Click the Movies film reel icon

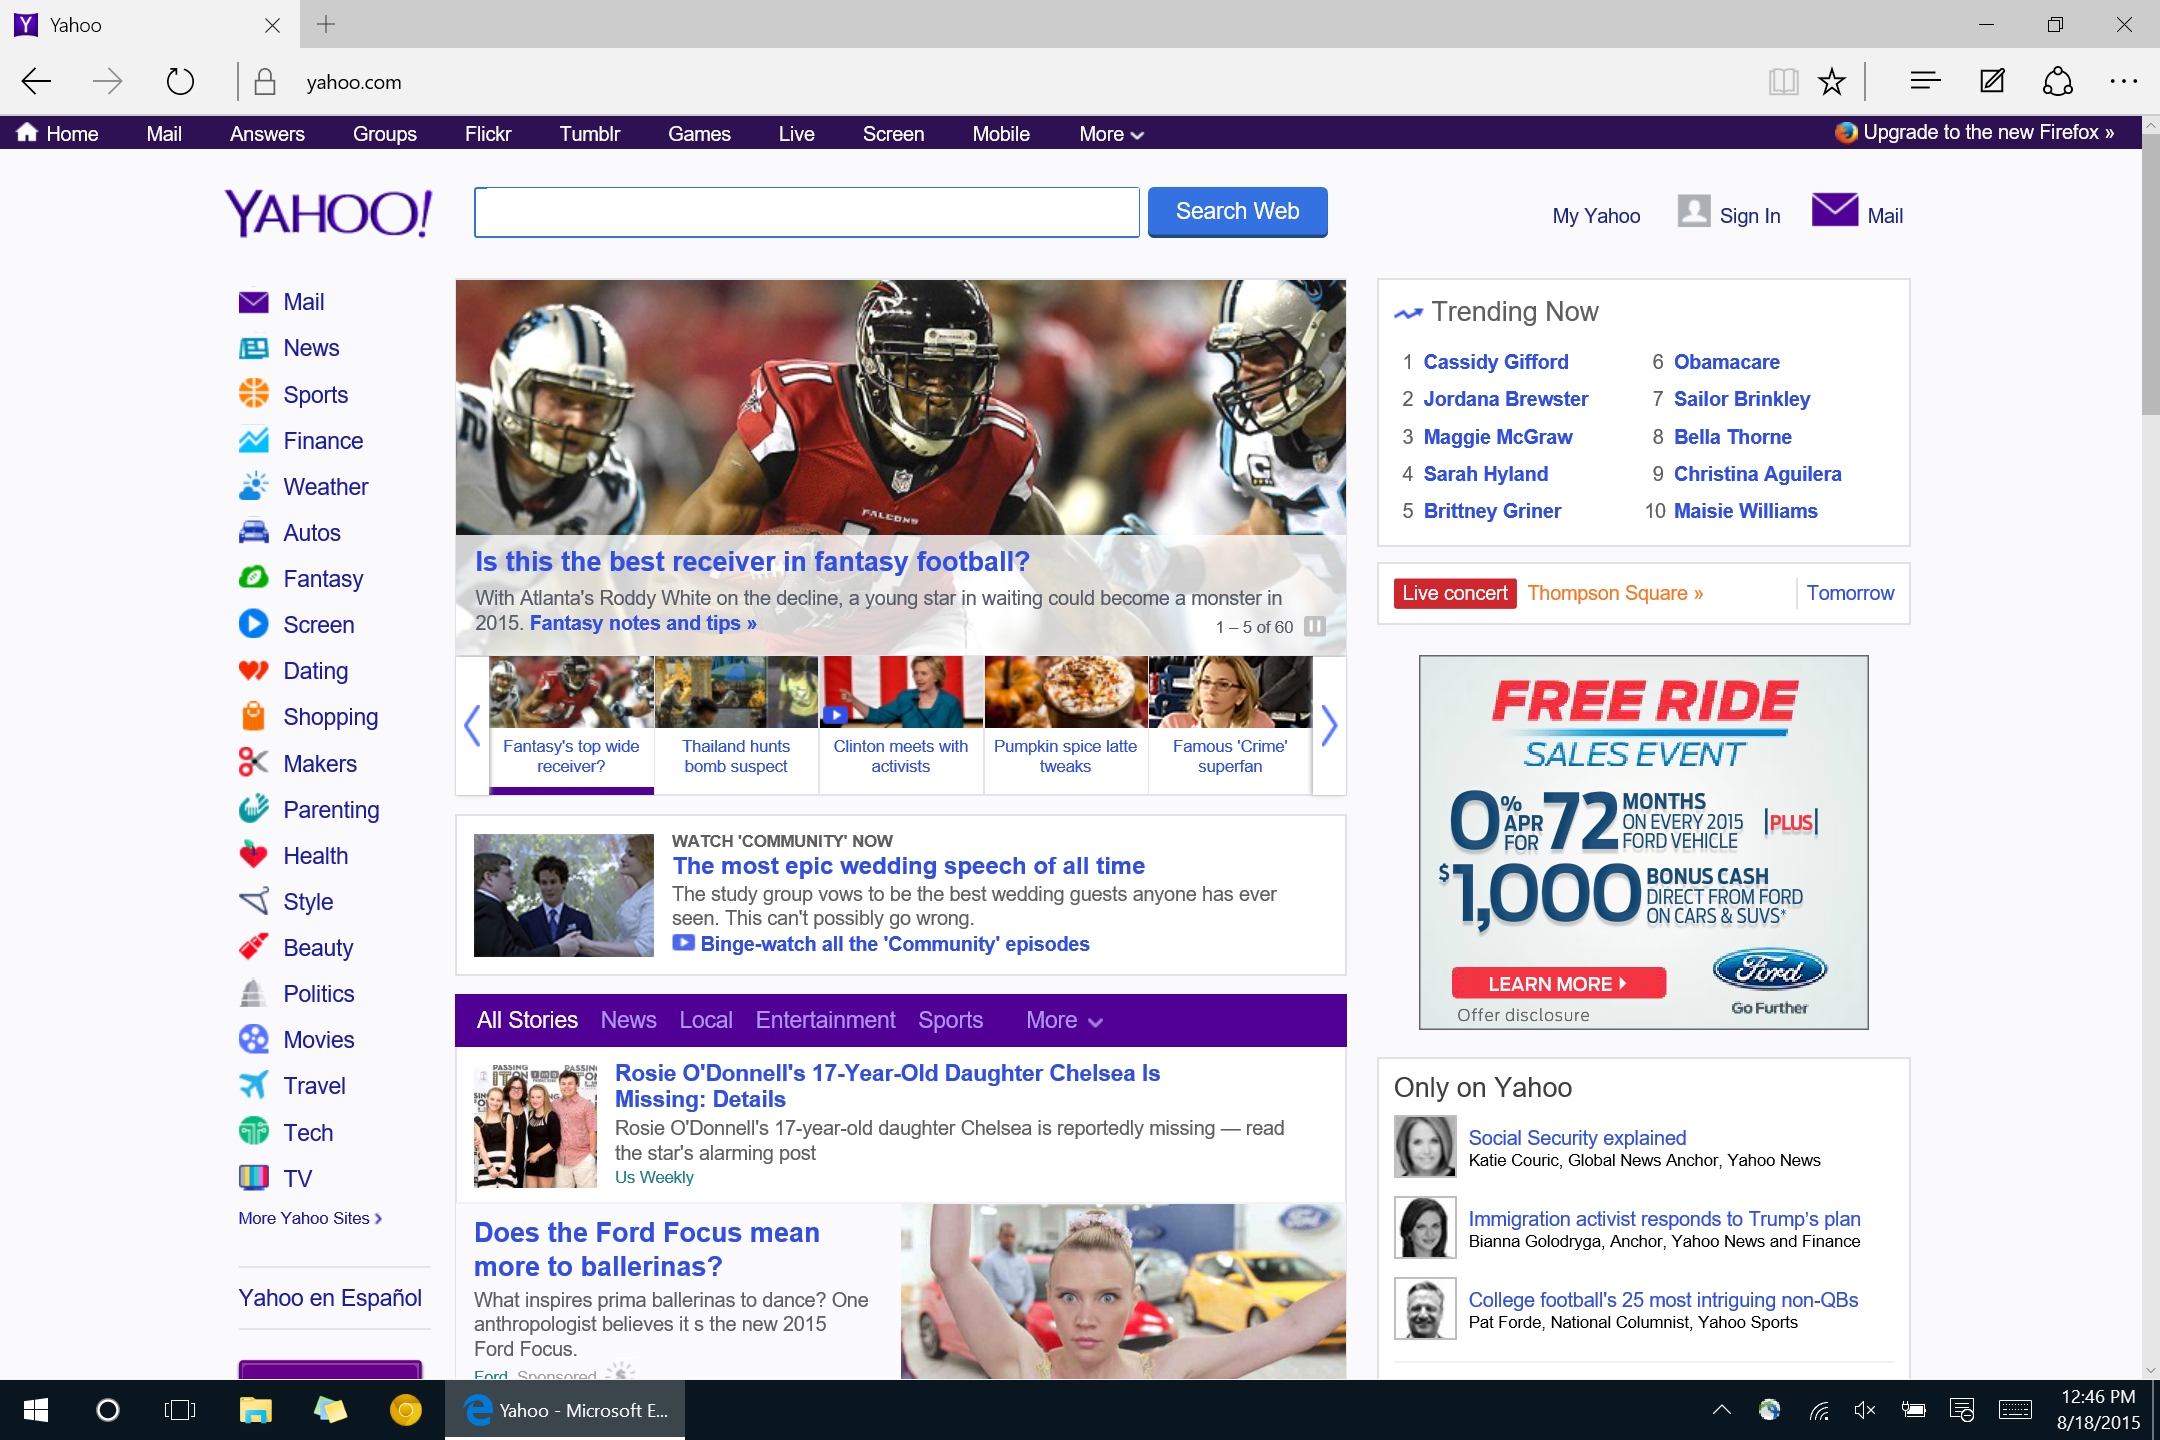pyautogui.click(x=254, y=1039)
